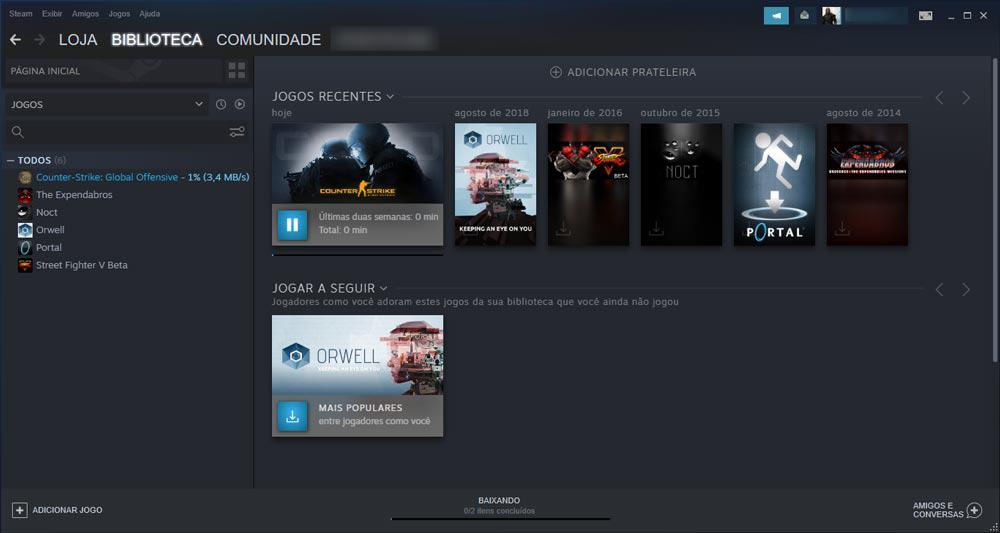Click the user avatar picture
Viewport: 1000px width, 533px height.
pyautogui.click(x=831, y=16)
